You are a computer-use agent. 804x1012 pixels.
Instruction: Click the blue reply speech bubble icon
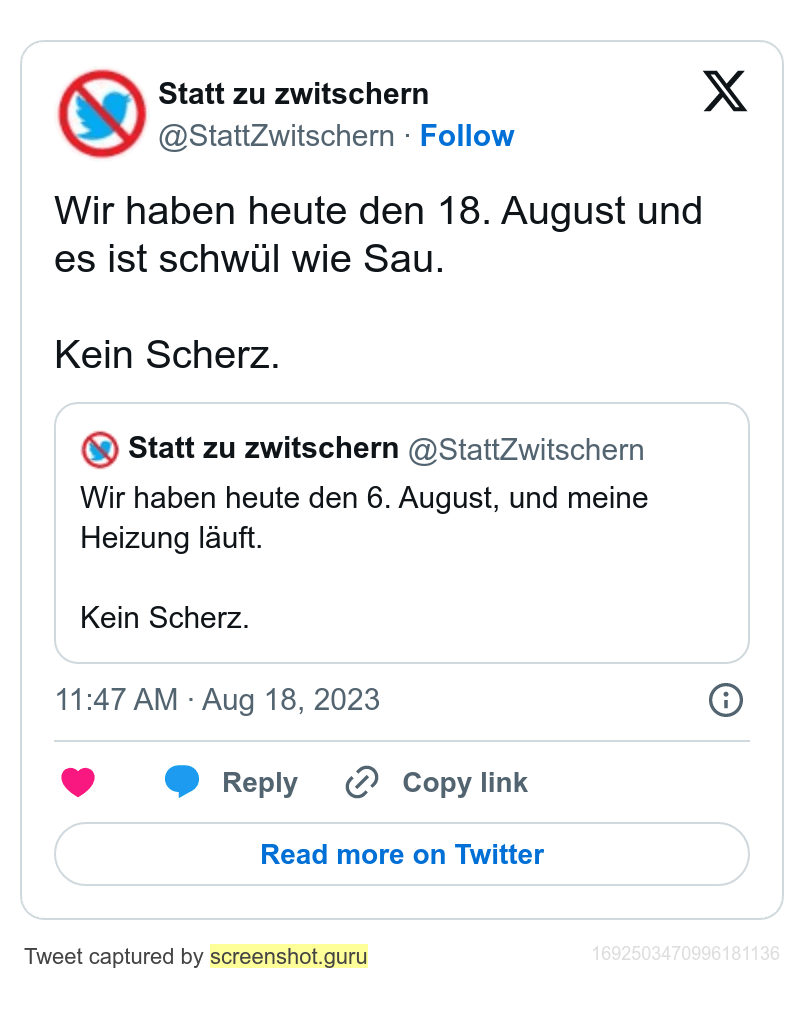click(x=181, y=782)
